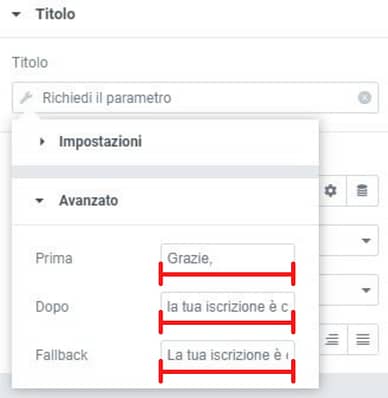Image resolution: width=388 pixels, height=398 pixels.
Task: Click the Avanzato heading text
Action: [x=89, y=201]
